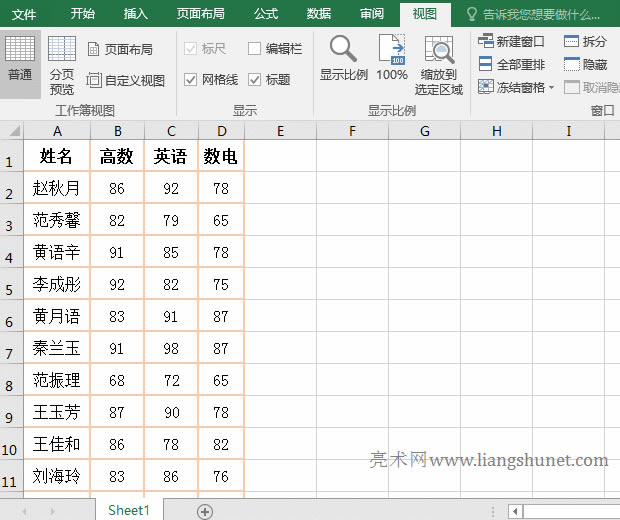Switch to the 数据 data tab
Viewport: 620px width, 520px height.
[x=319, y=14]
